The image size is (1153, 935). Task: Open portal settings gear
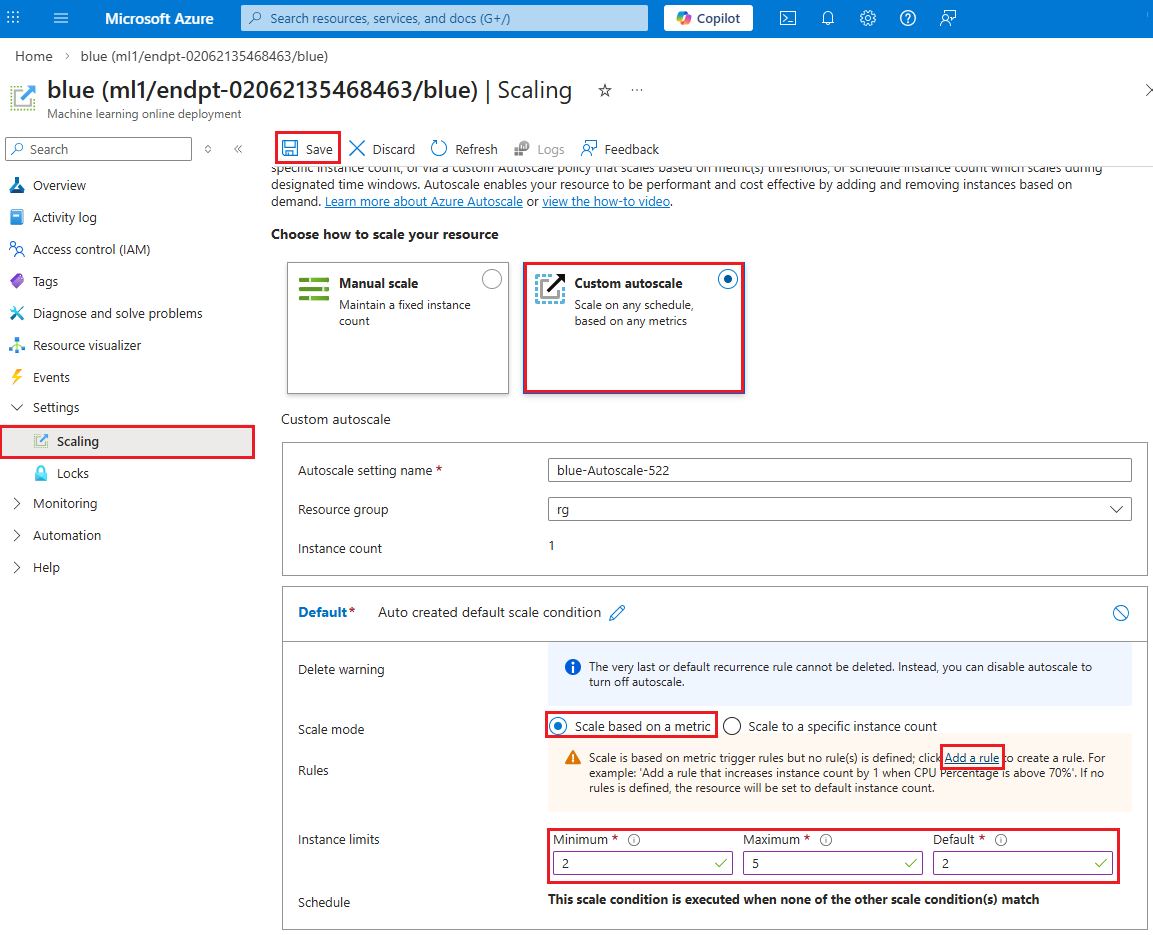point(868,18)
